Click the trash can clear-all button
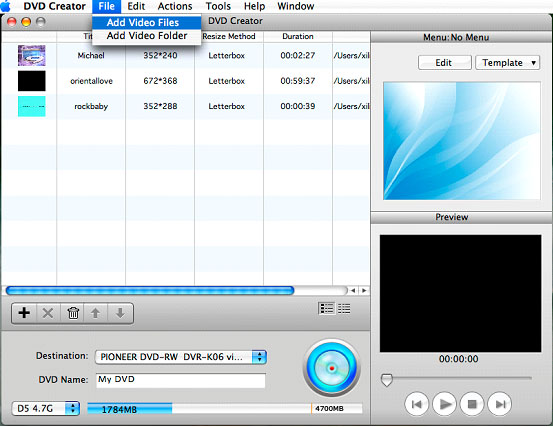The width and height of the screenshot is (553, 427). click(73, 313)
